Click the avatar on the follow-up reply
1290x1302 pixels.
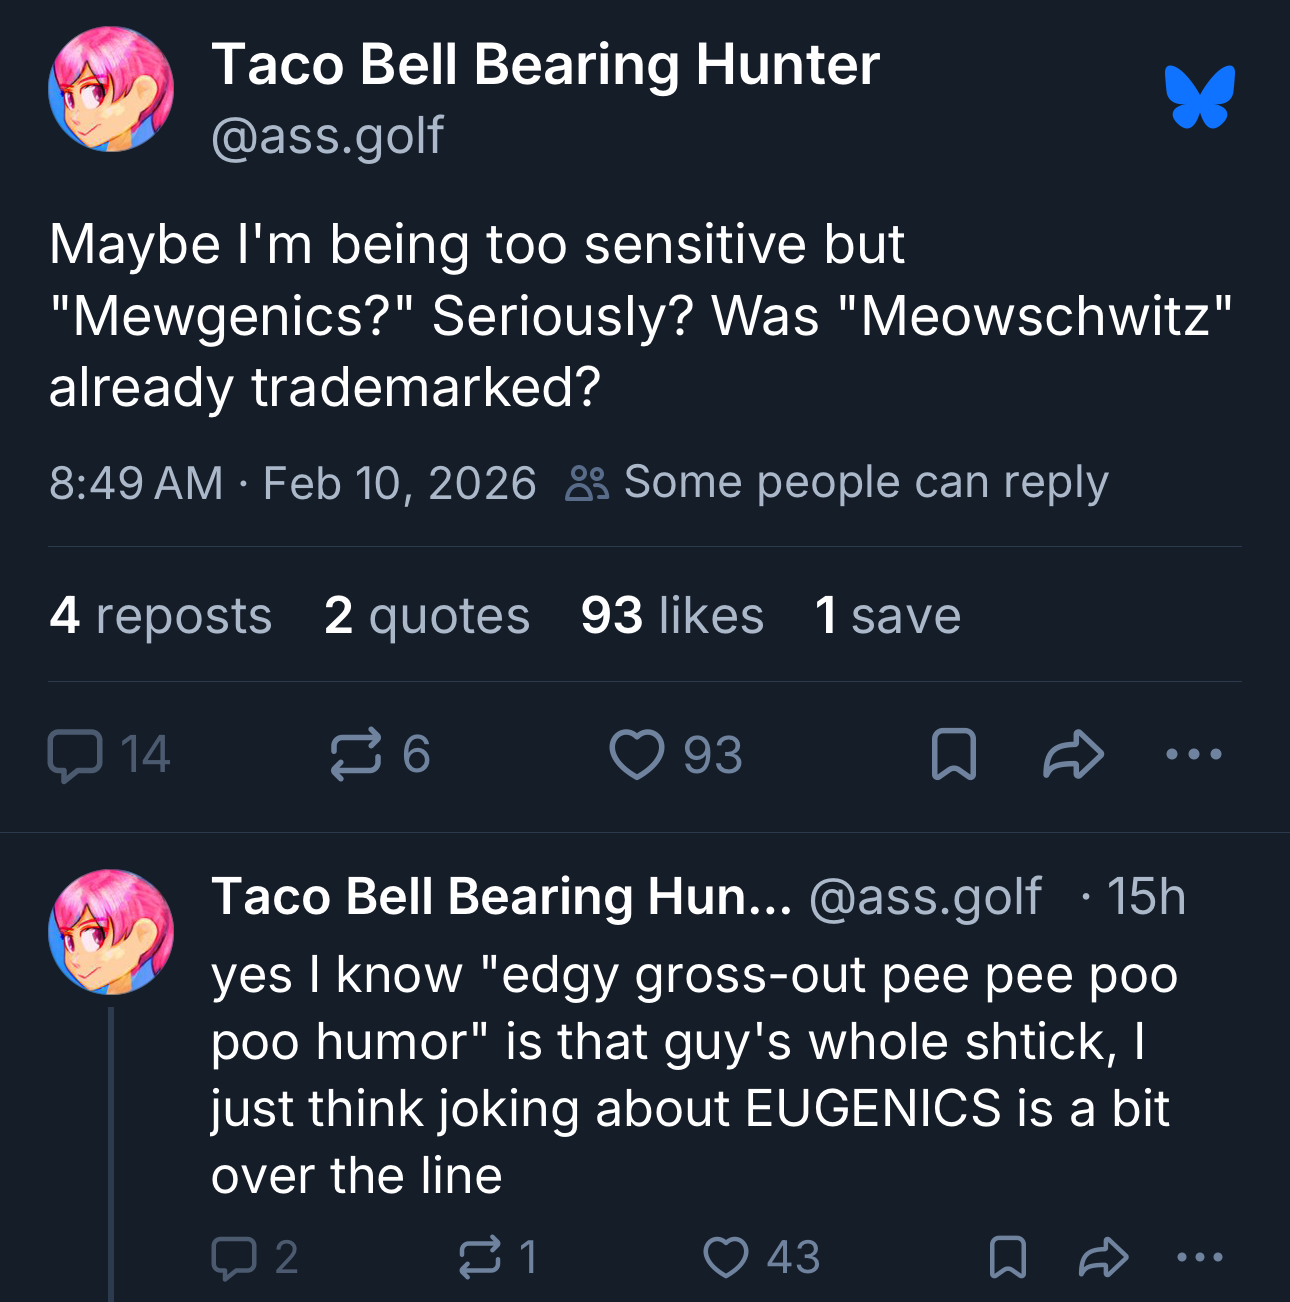coord(111,932)
